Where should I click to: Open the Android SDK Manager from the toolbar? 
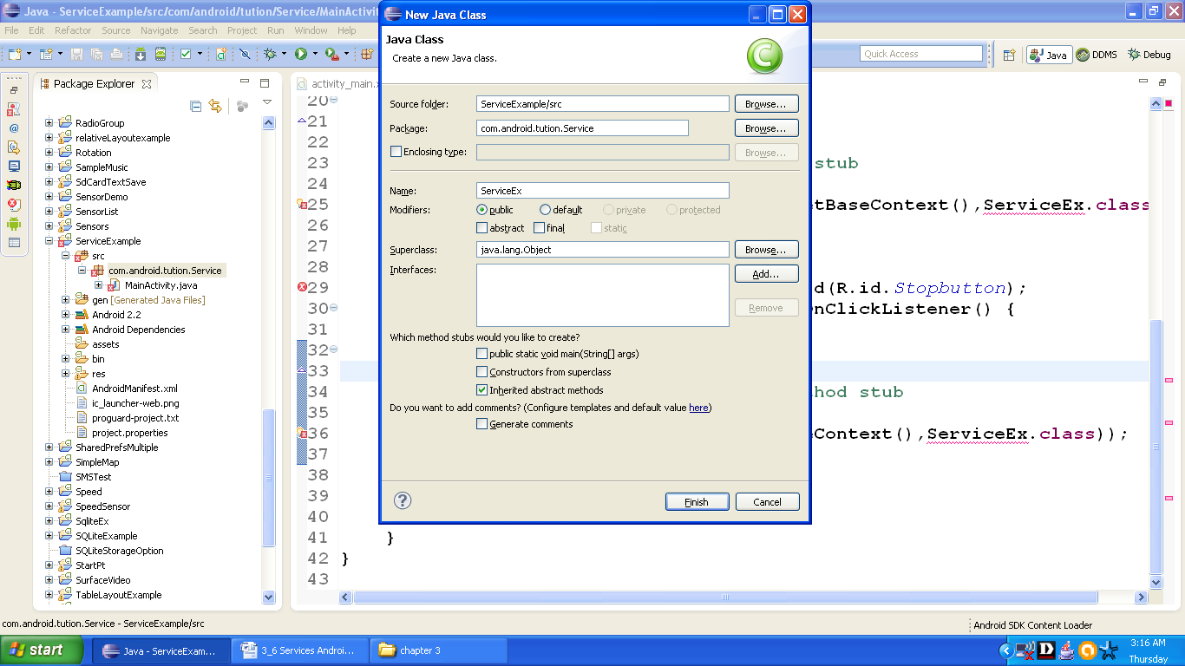(x=140, y=54)
